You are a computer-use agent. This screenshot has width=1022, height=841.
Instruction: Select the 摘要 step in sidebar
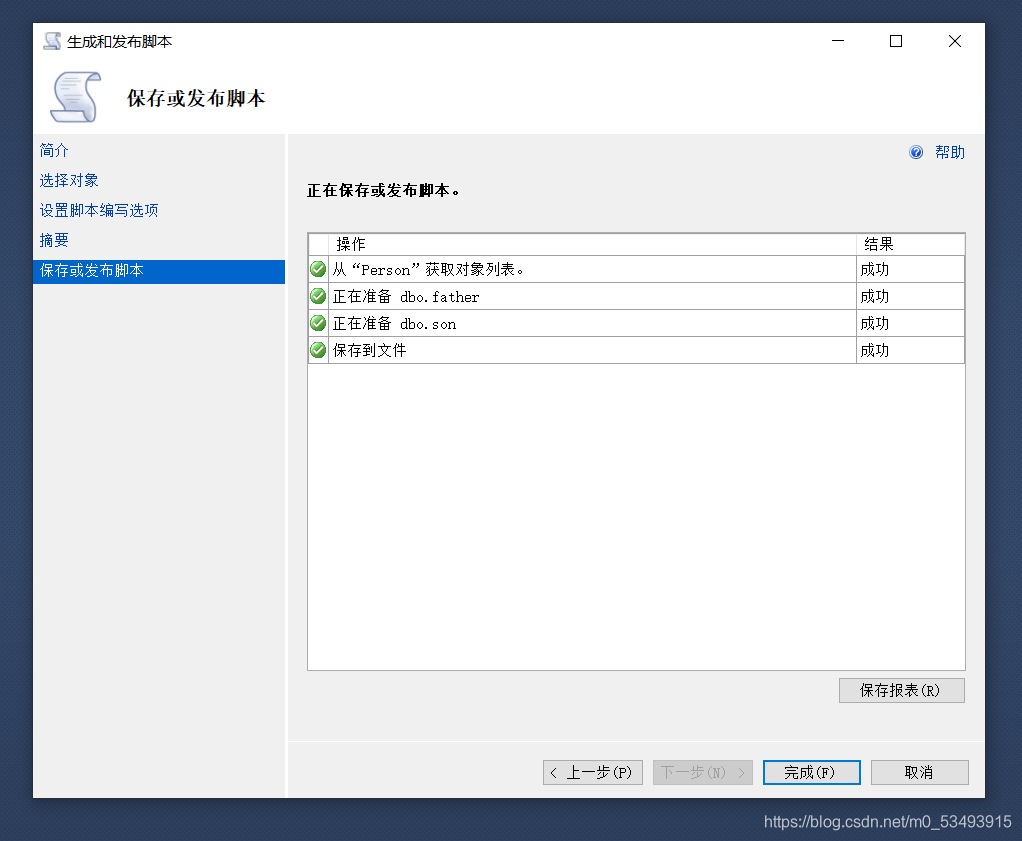click(54, 240)
